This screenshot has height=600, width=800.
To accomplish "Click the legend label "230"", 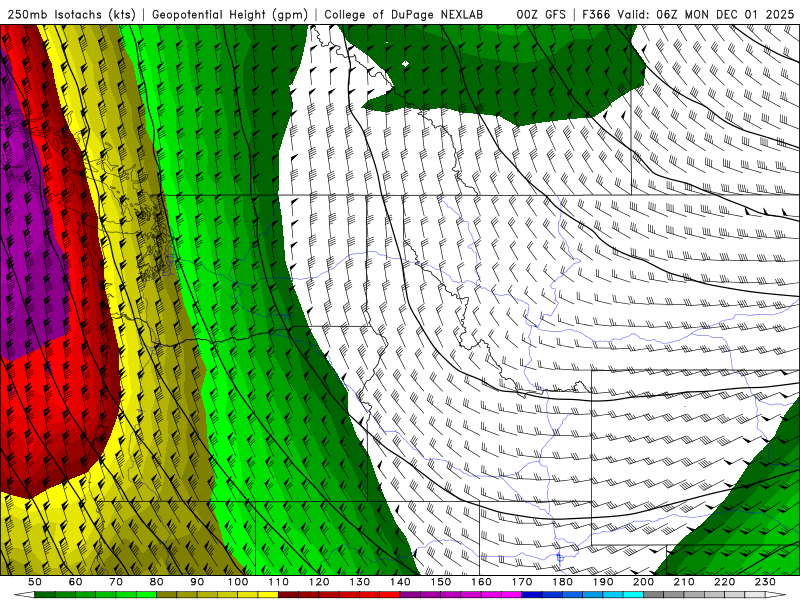I will 765,582.
